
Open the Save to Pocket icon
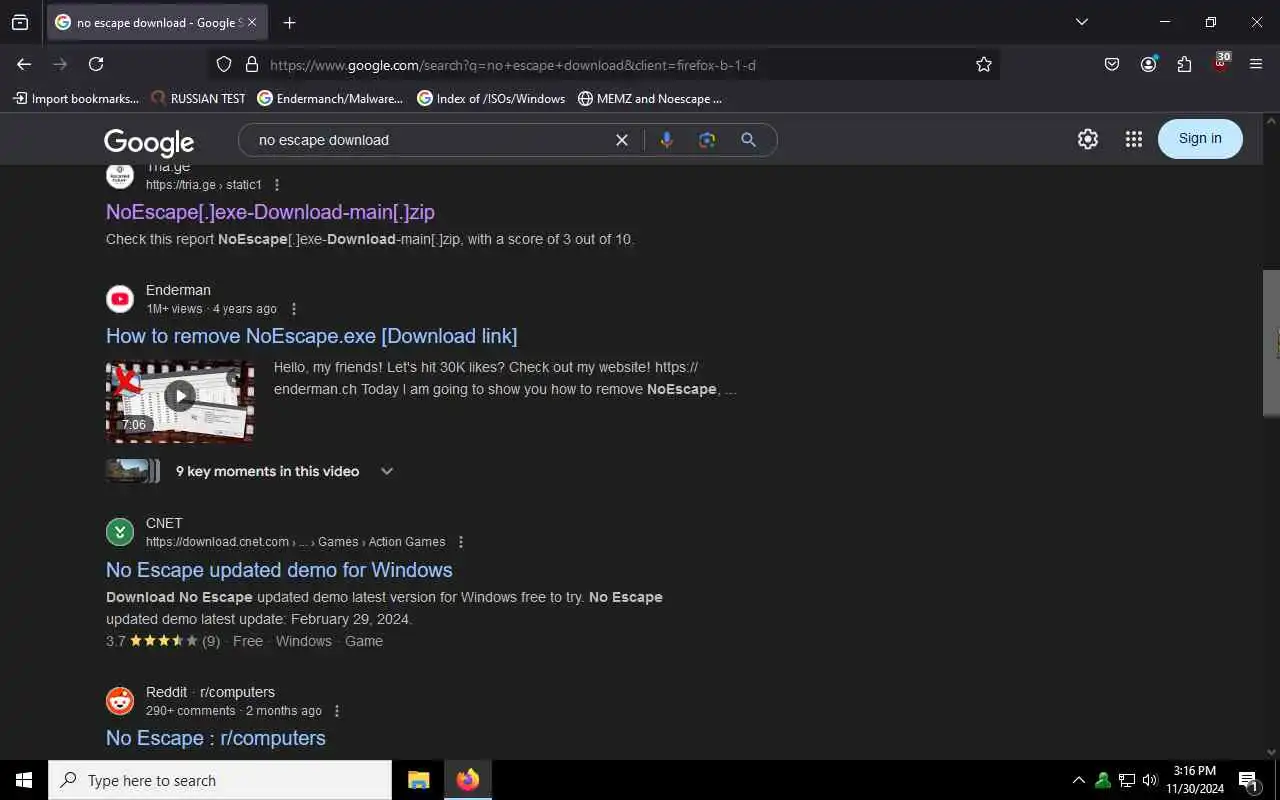[1112, 64]
